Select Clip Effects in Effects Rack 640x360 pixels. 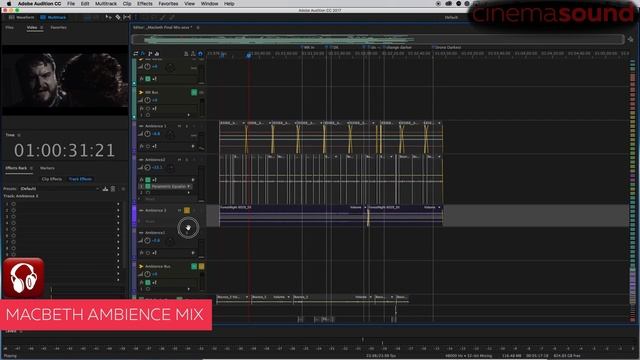pyautogui.click(x=52, y=179)
